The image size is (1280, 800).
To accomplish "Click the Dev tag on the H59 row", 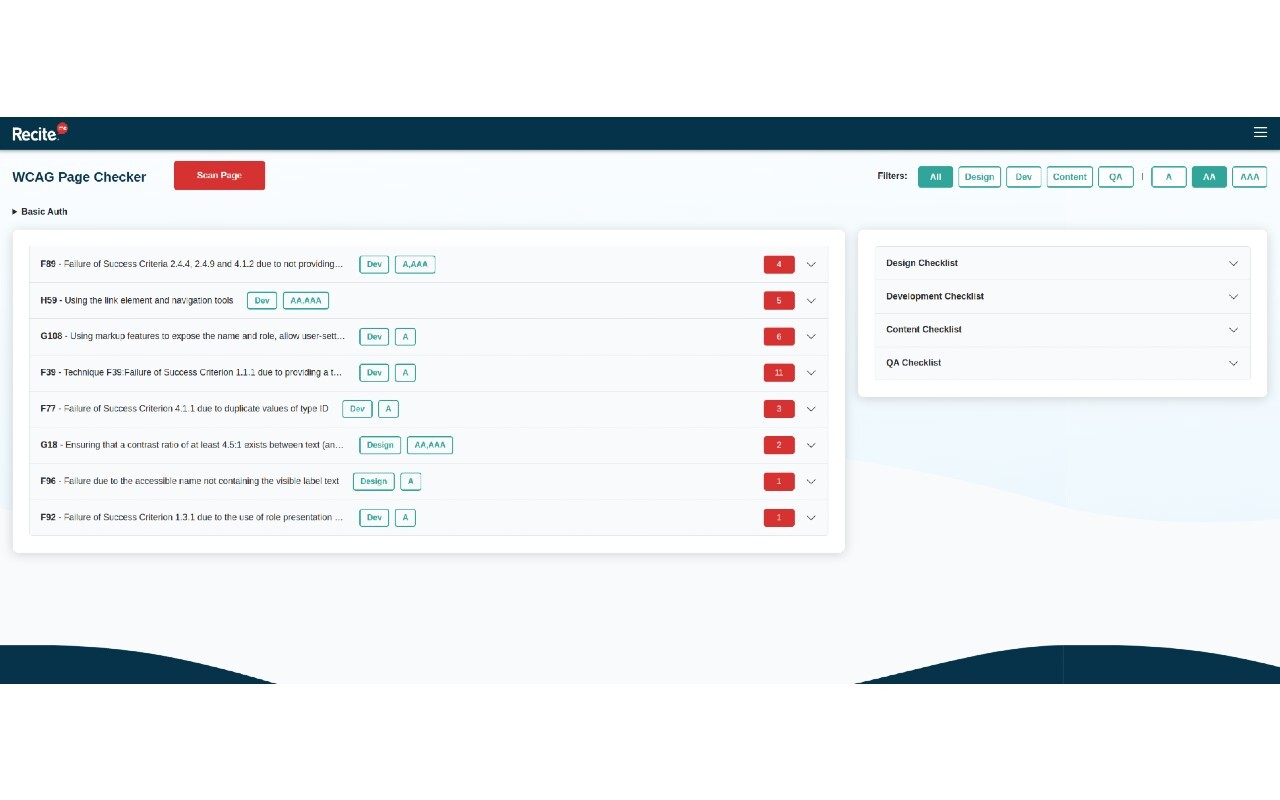I will (262, 301).
